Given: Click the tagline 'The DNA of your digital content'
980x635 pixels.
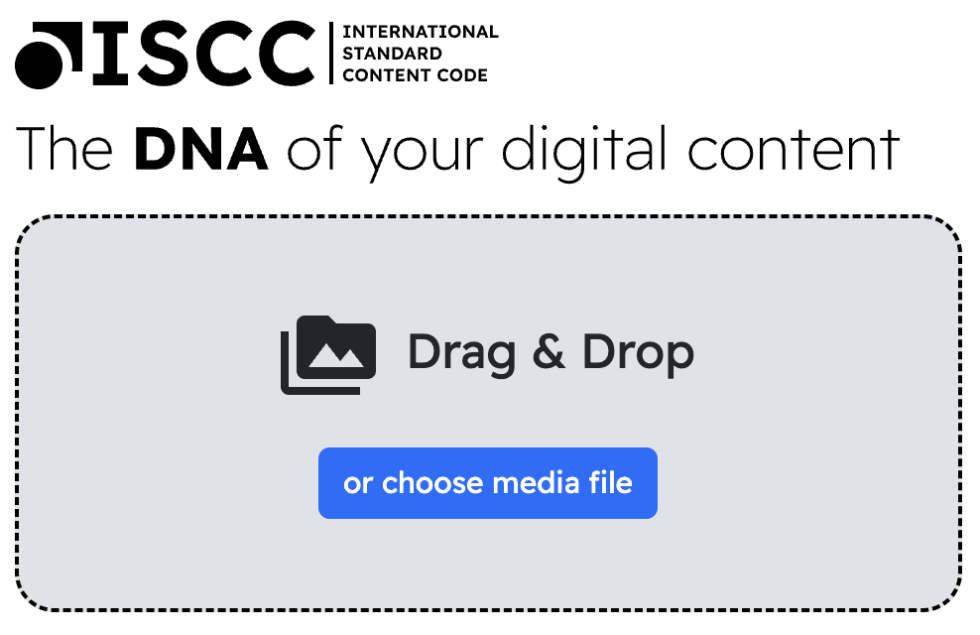Looking at the screenshot, I should pyautogui.click(x=458, y=149).
